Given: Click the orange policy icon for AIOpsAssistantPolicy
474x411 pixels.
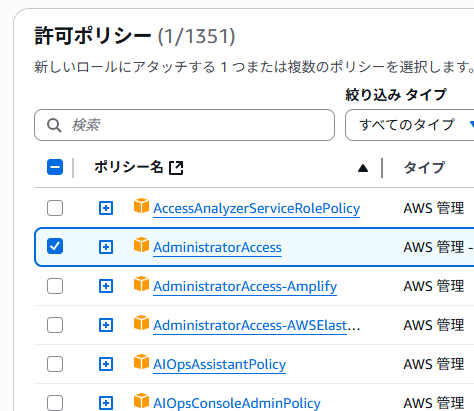Looking at the screenshot, I should tap(141, 362).
